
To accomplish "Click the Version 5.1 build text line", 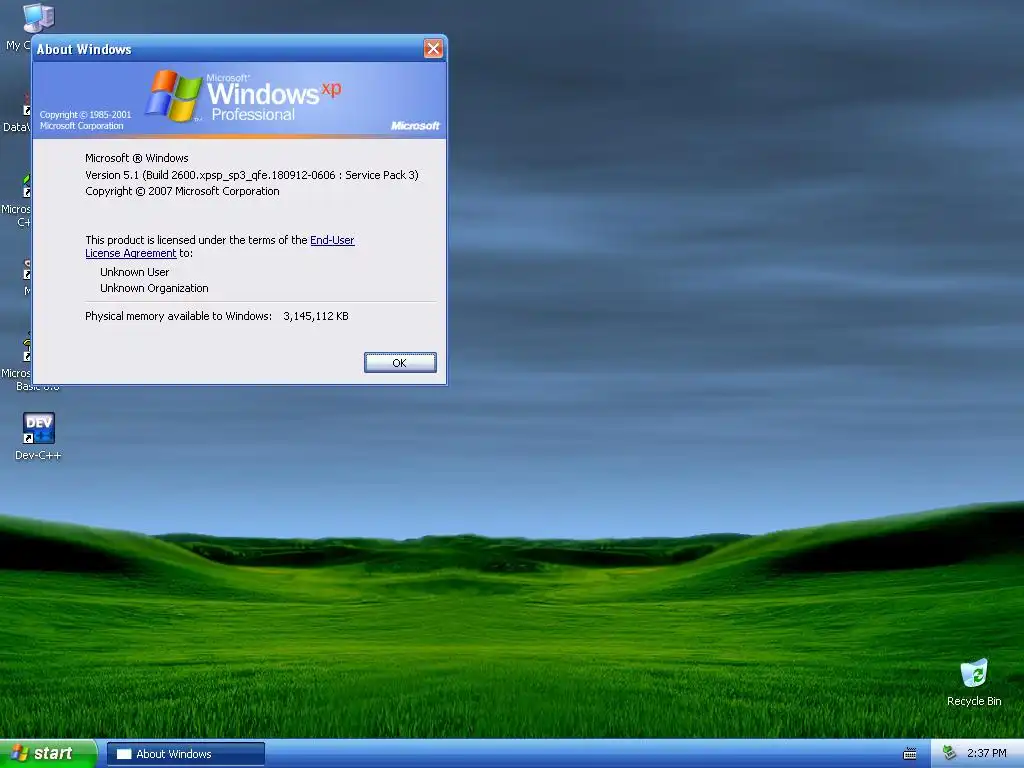I will [x=252, y=175].
